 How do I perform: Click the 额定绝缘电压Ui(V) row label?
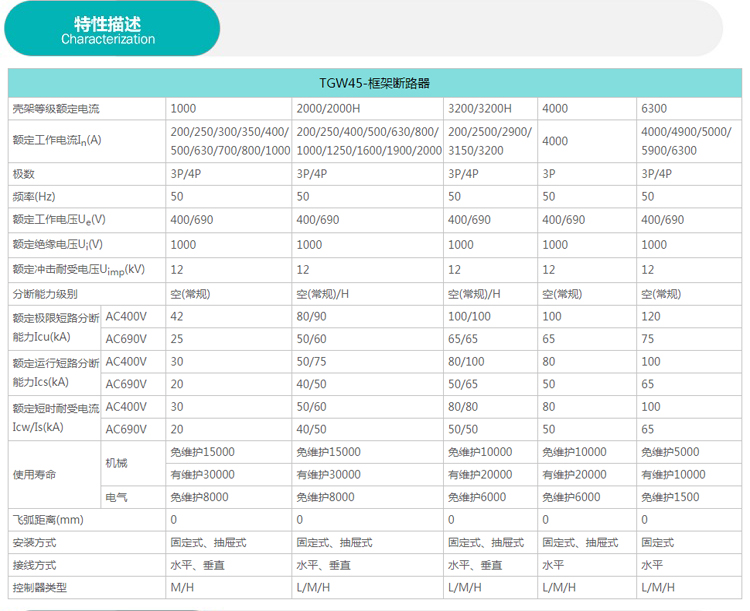[57, 244]
